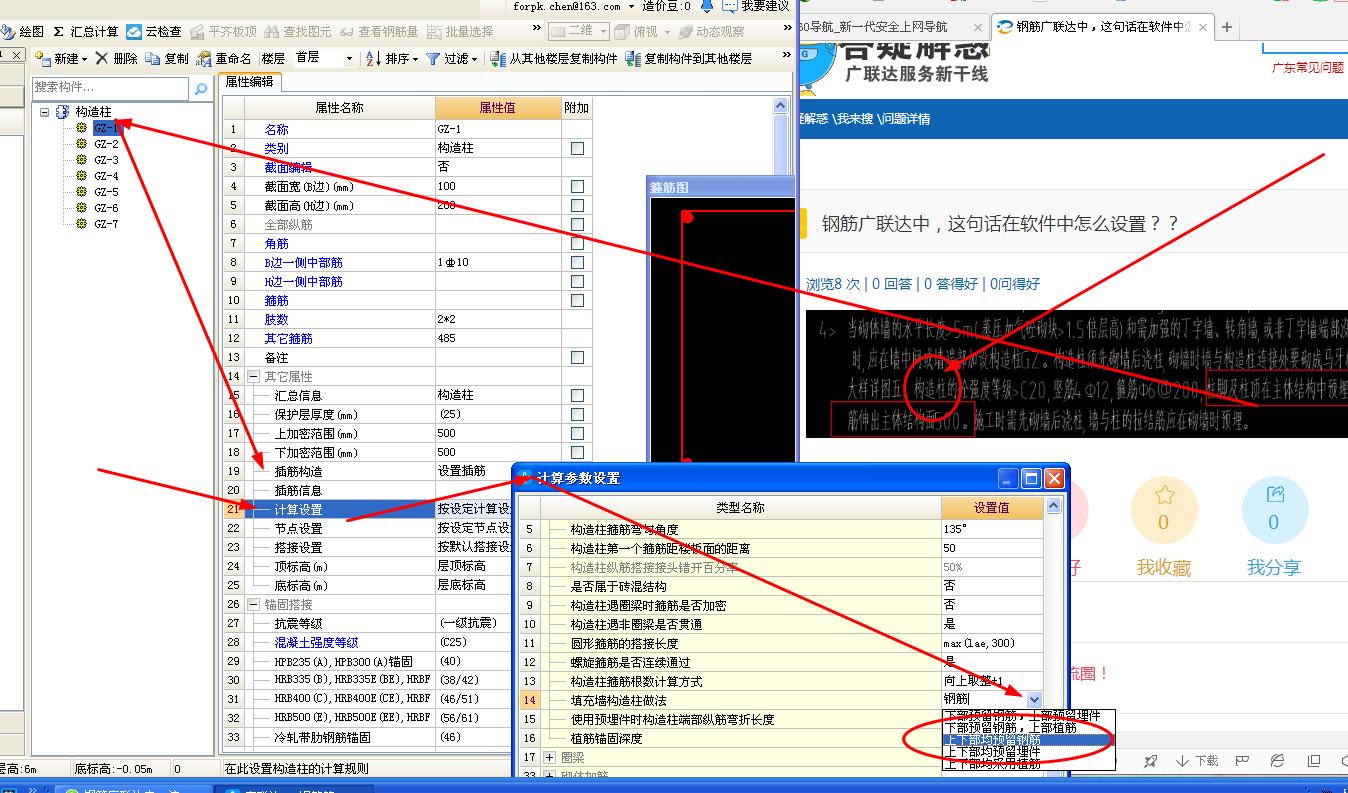Start 动态观察 dynamic observation

click(x=712, y=32)
